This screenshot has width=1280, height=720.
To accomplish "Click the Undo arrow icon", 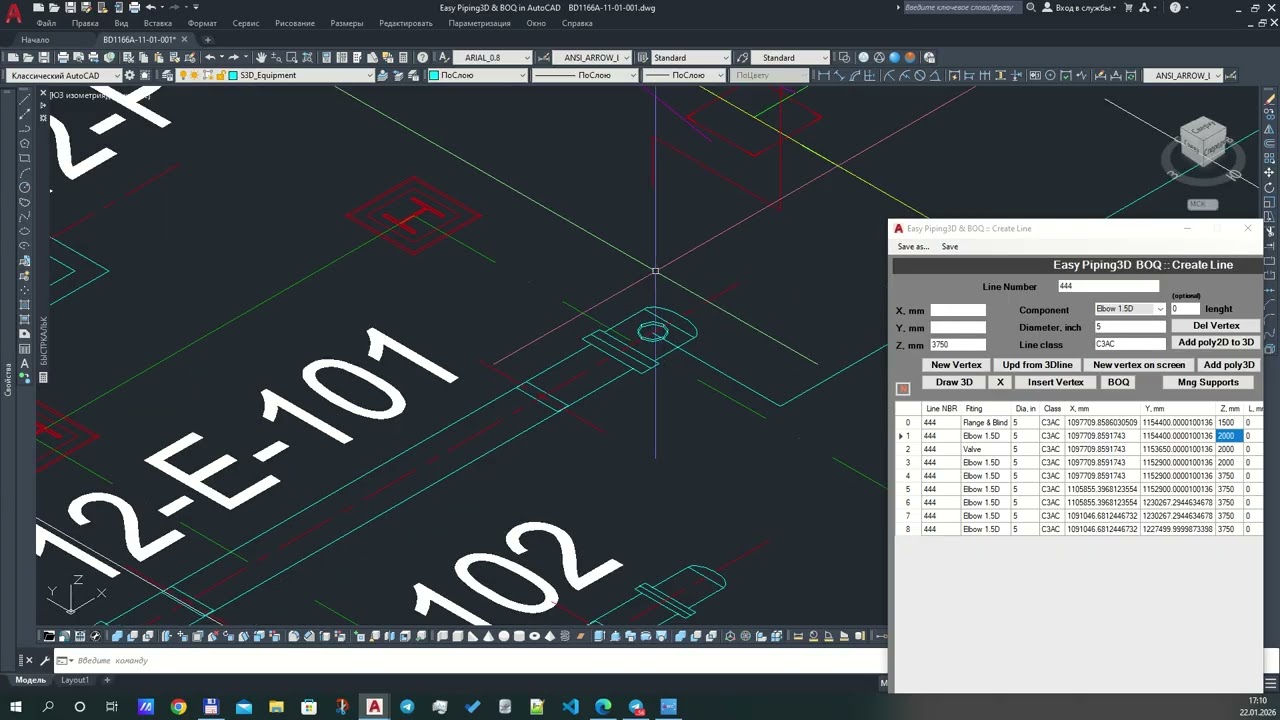I will [x=210, y=57].
